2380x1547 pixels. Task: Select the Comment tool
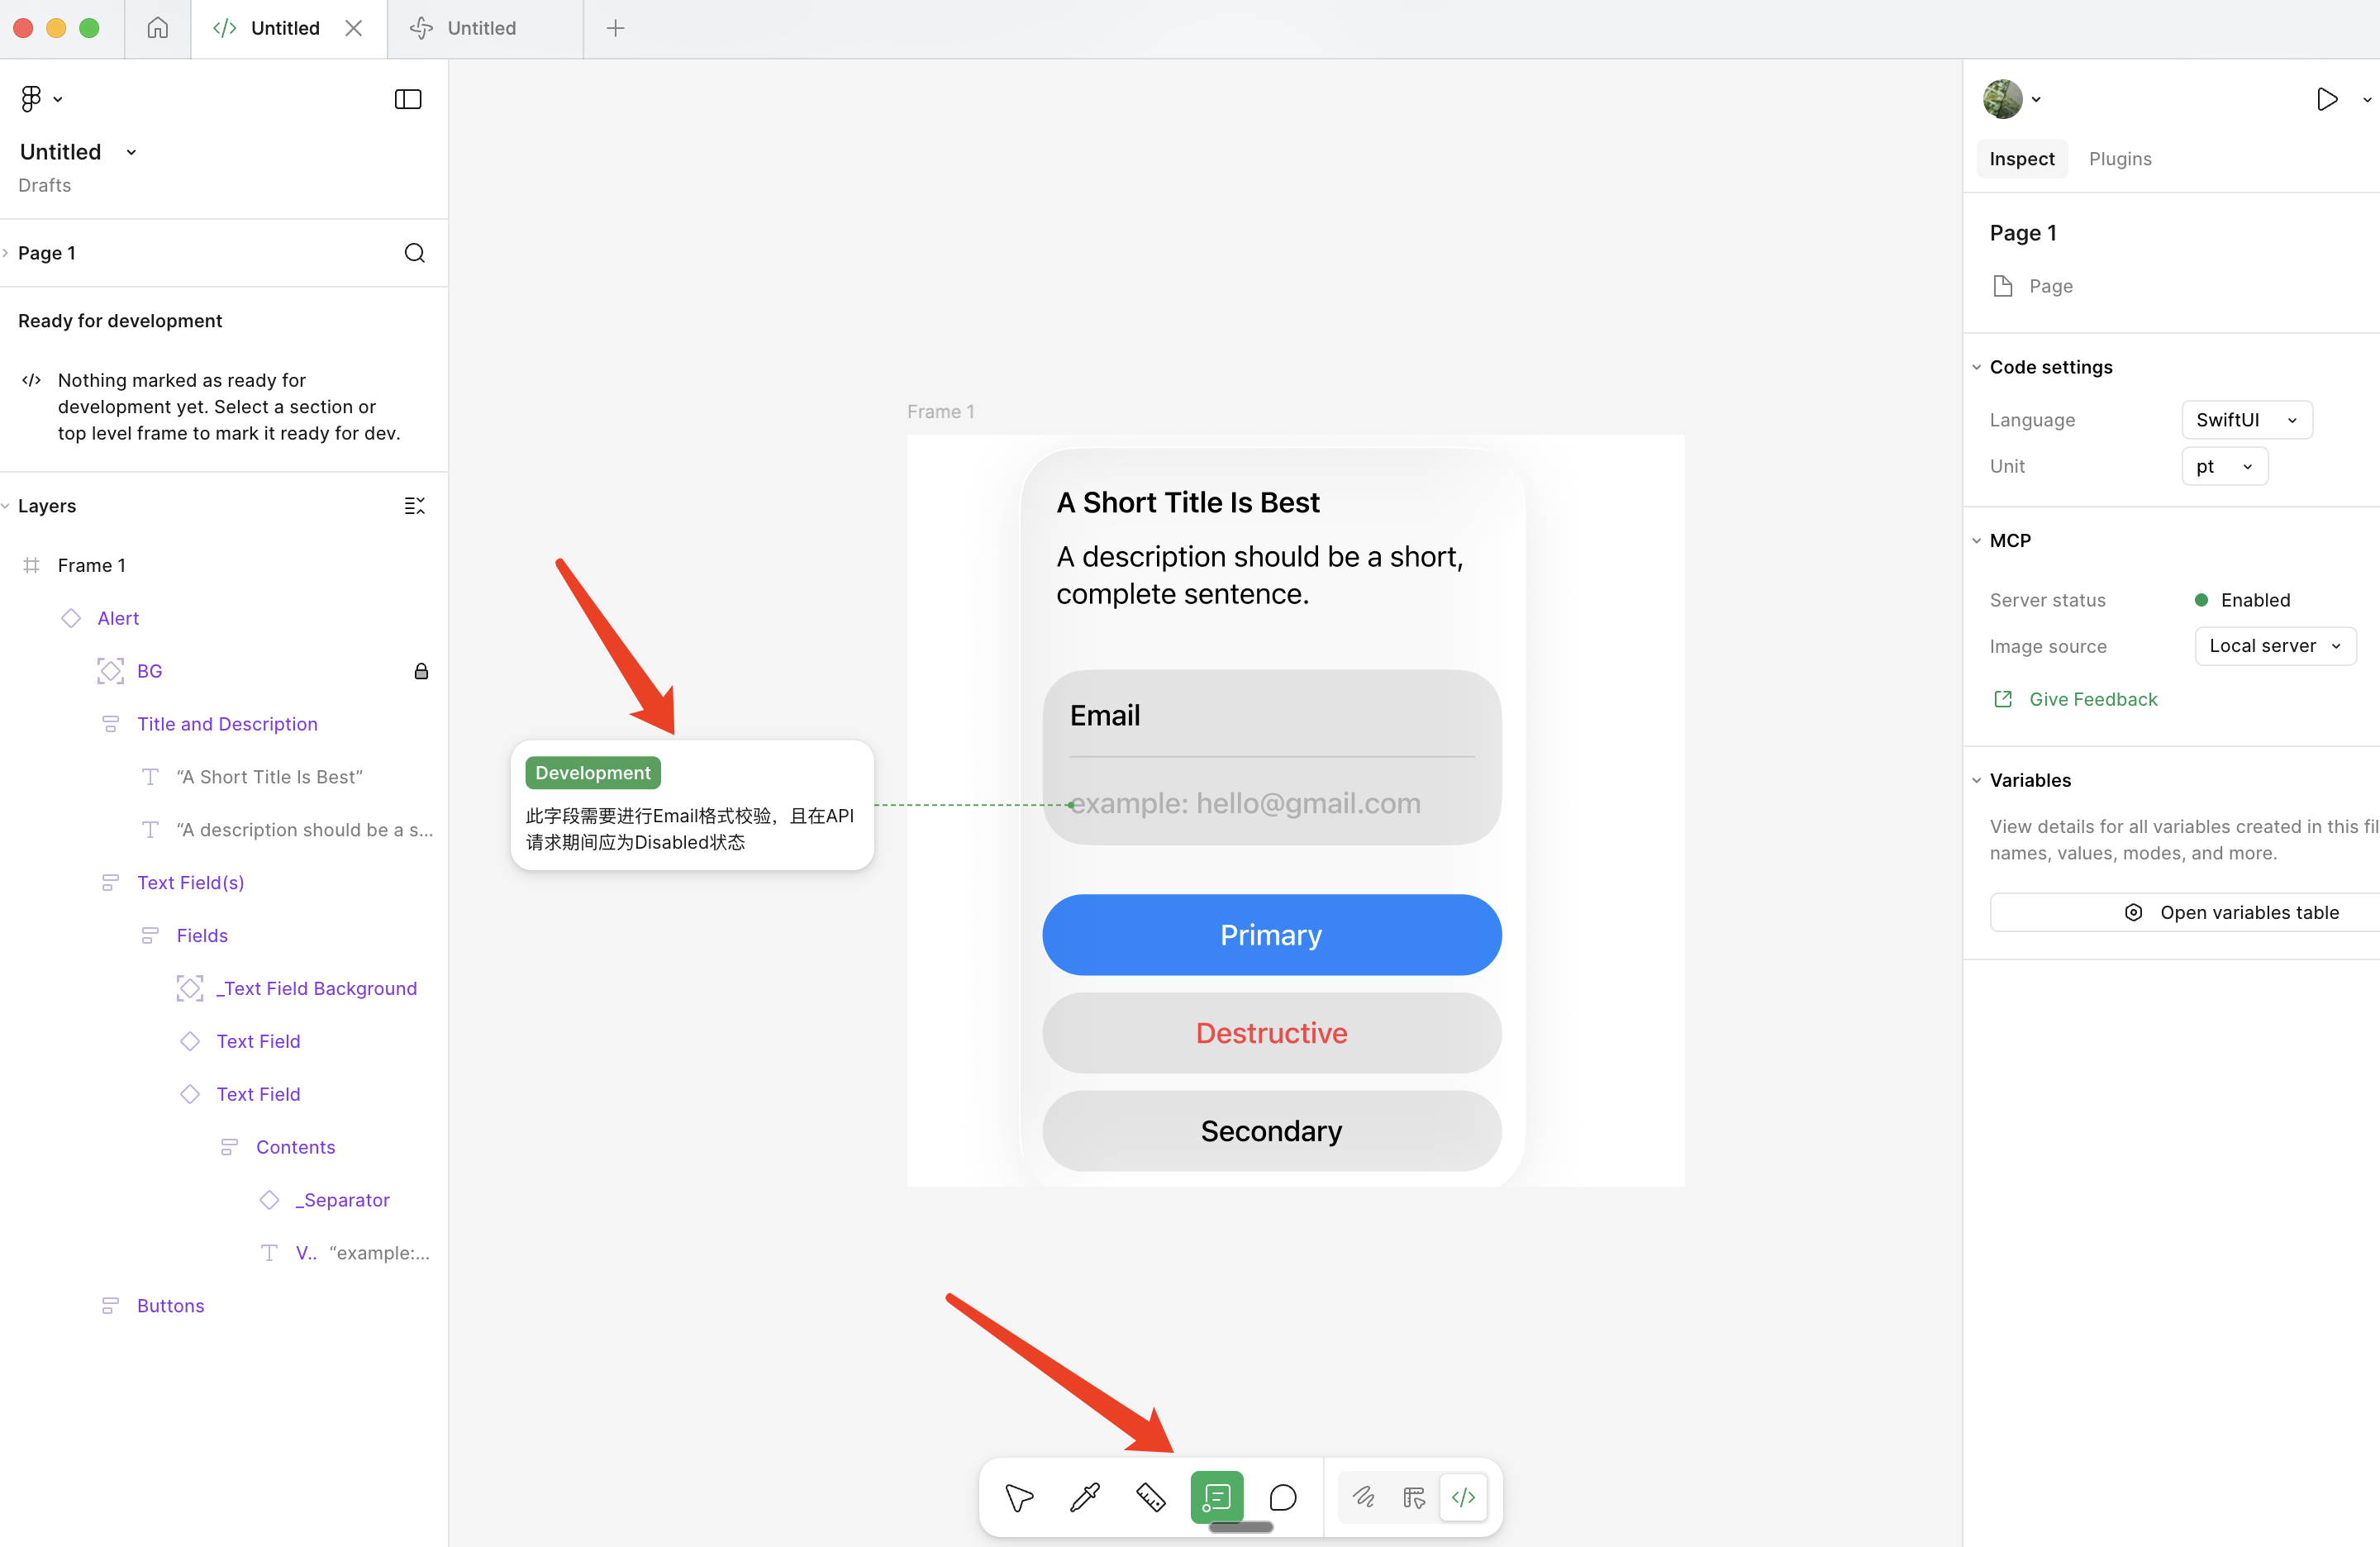pyautogui.click(x=1283, y=1497)
